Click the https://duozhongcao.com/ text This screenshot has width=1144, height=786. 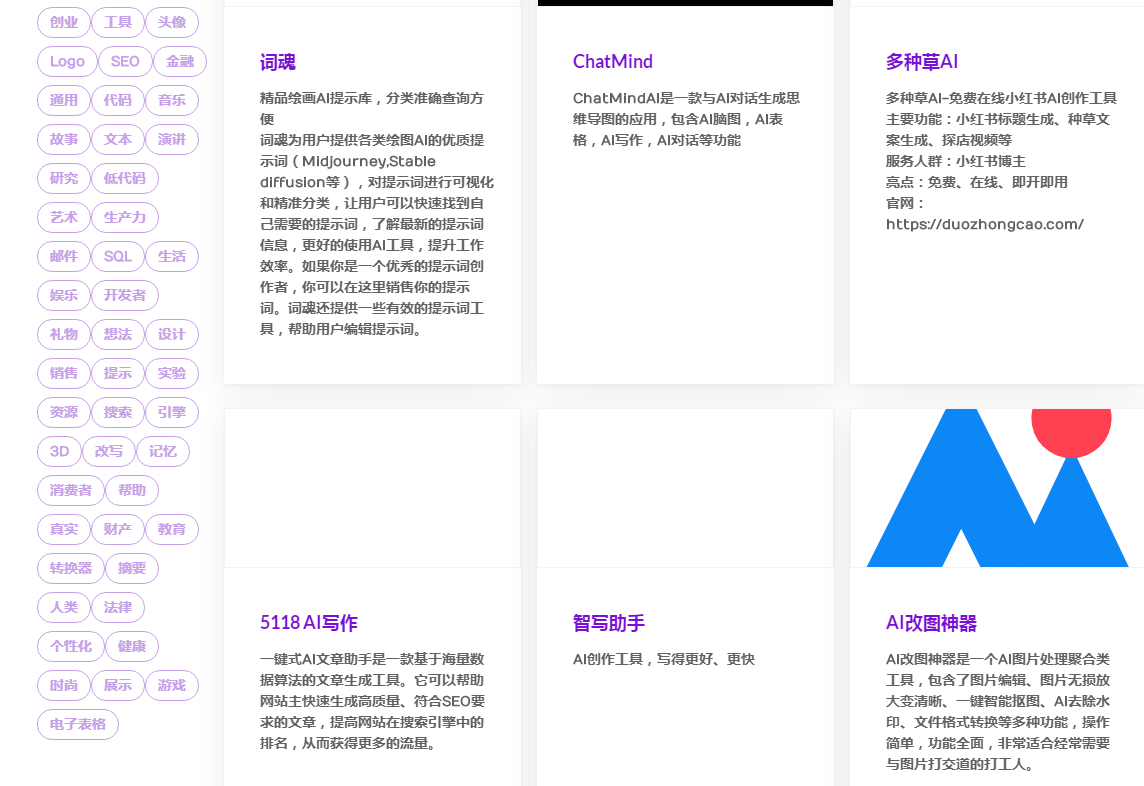point(984,224)
